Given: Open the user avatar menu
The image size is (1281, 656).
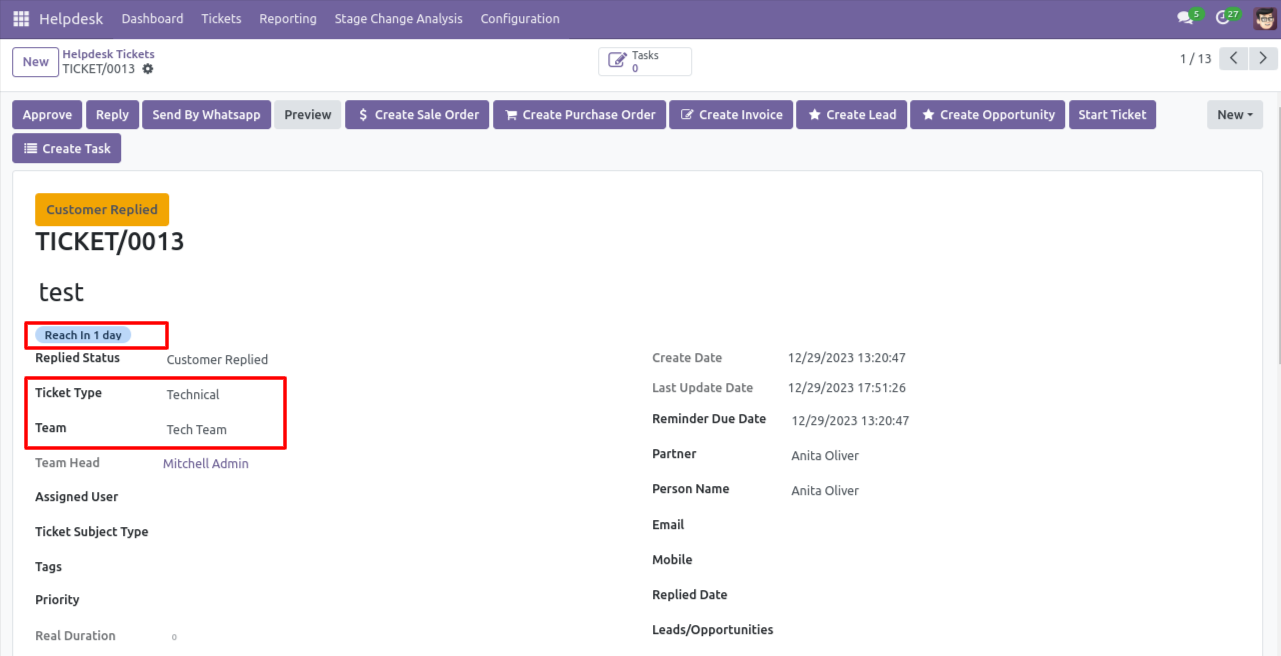Looking at the screenshot, I should pyautogui.click(x=1265, y=18).
